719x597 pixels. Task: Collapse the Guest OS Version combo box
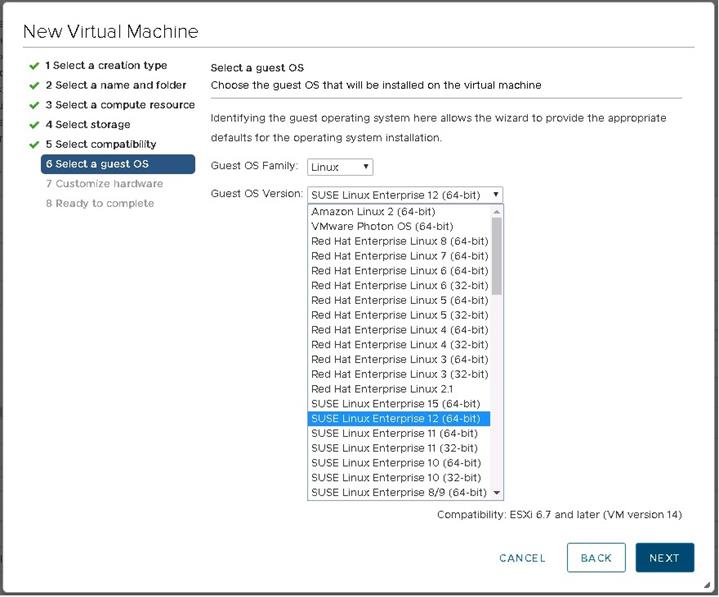(405, 195)
